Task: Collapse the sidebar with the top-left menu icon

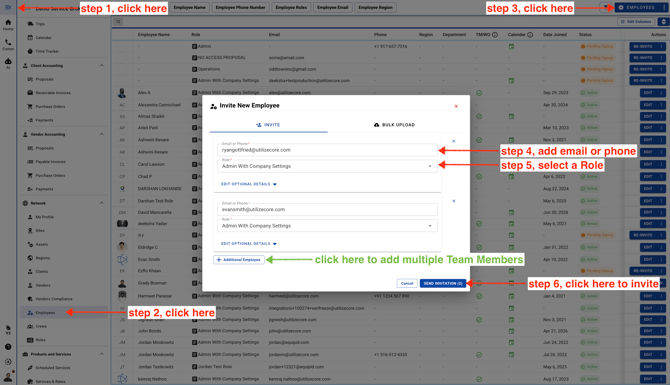Action: pos(8,7)
